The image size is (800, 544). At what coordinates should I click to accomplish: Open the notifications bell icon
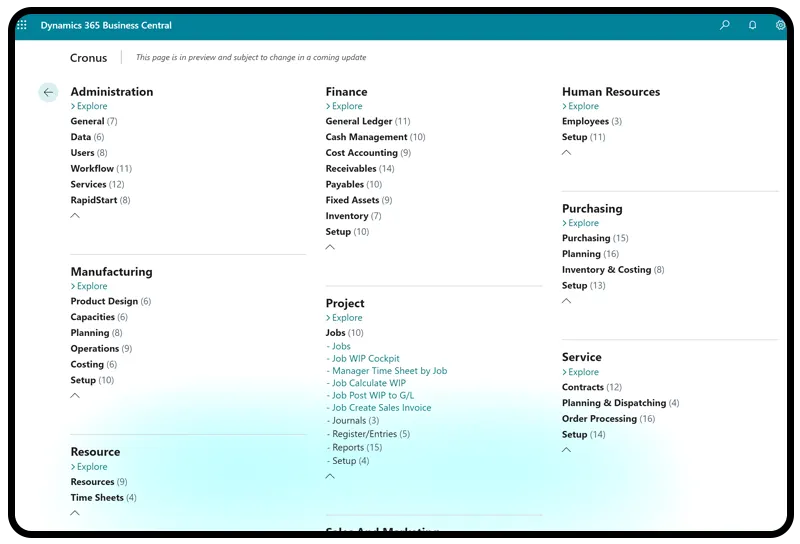753,26
